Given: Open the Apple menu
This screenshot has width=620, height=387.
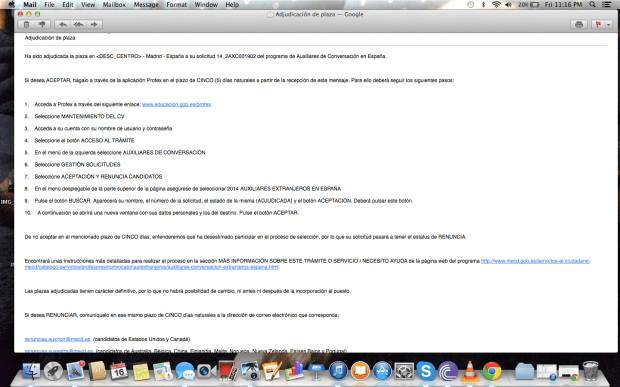Looking at the screenshot, I should coord(12,4).
